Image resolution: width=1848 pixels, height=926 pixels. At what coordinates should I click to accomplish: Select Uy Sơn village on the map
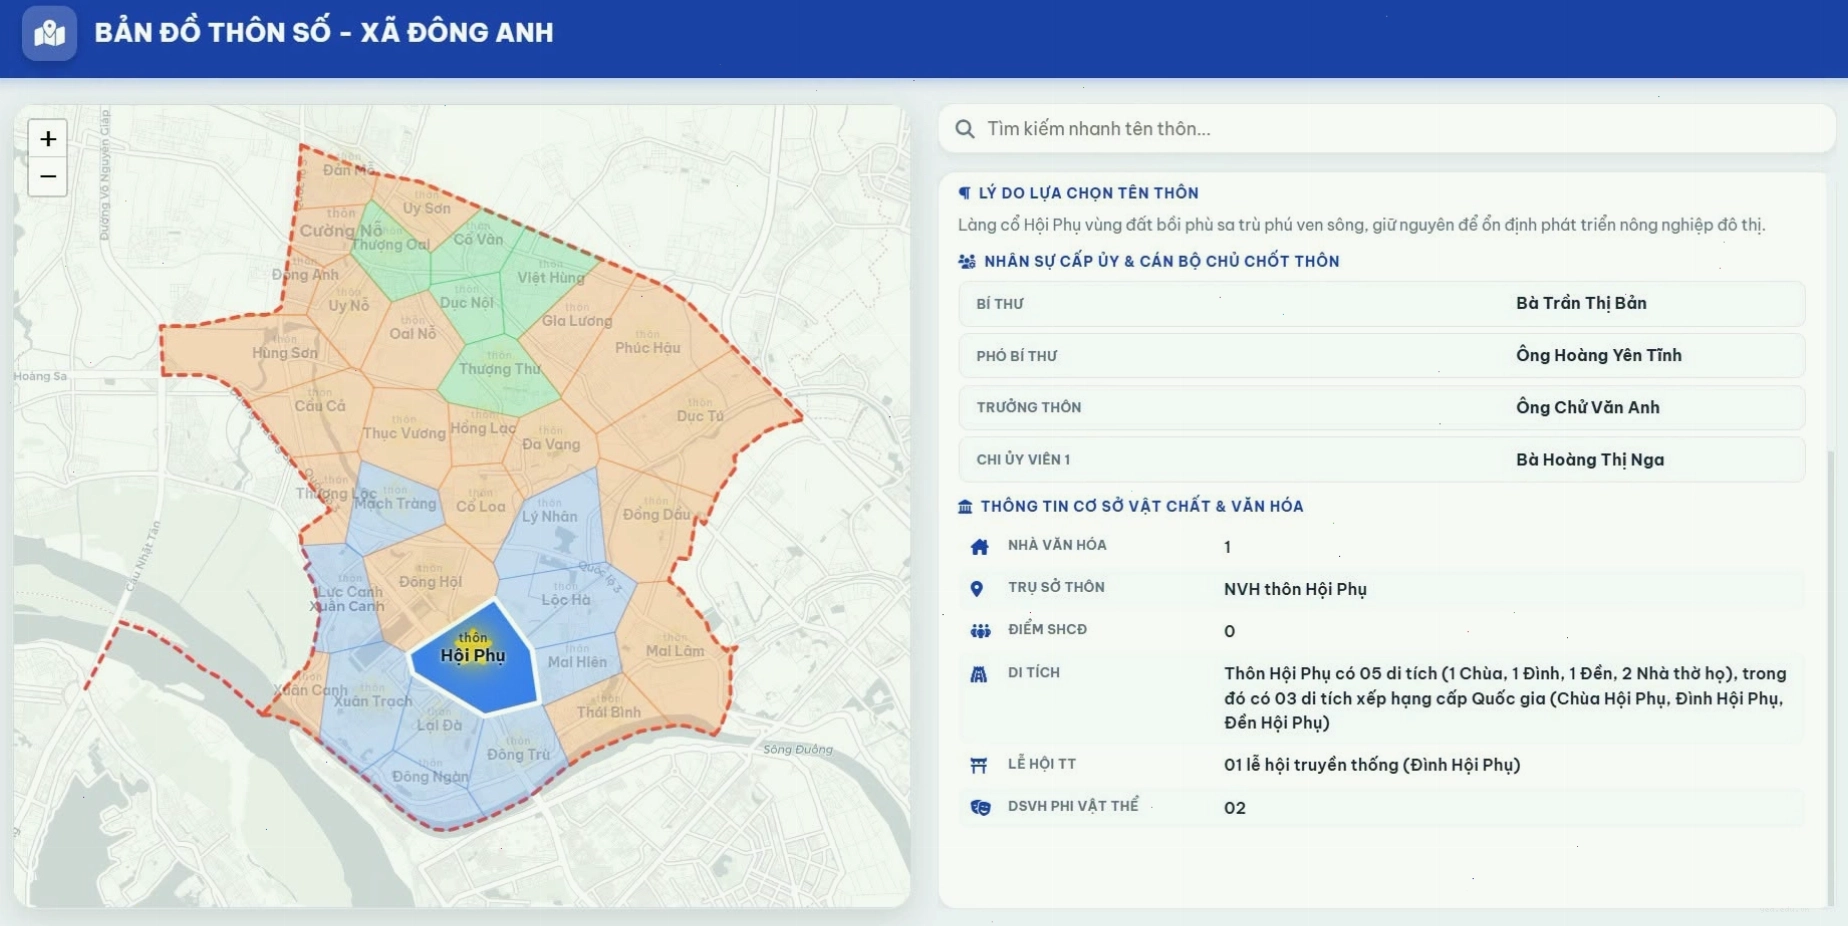coord(427,209)
